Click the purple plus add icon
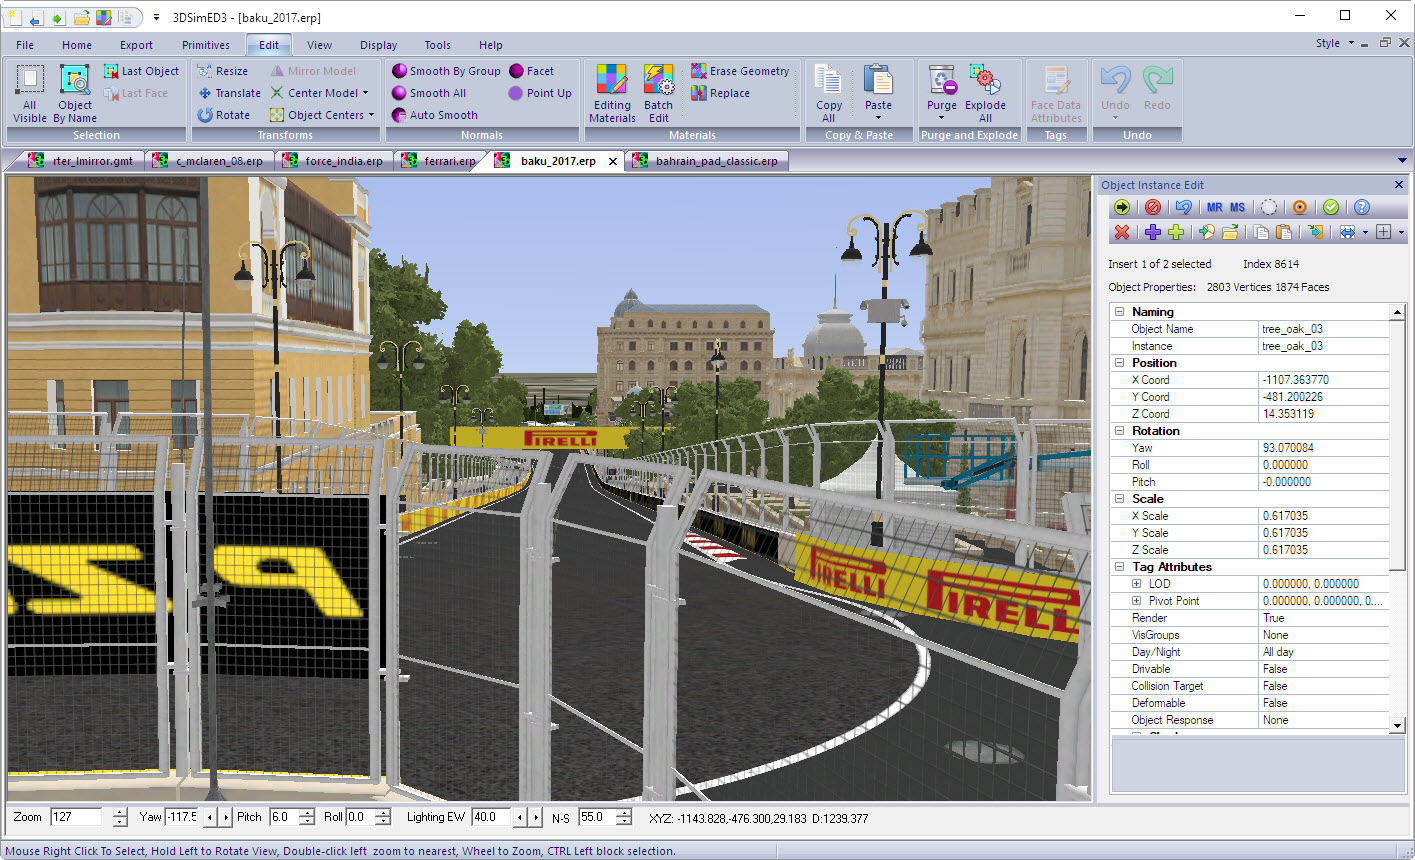 pyautogui.click(x=1153, y=232)
